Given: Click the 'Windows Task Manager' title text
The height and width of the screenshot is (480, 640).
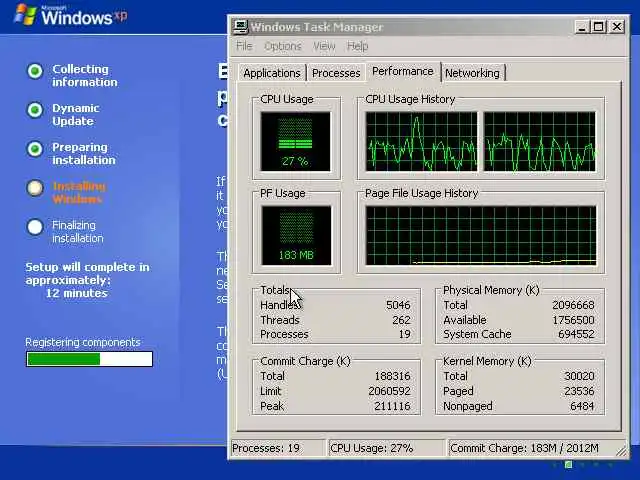Looking at the screenshot, I should coord(317,27).
